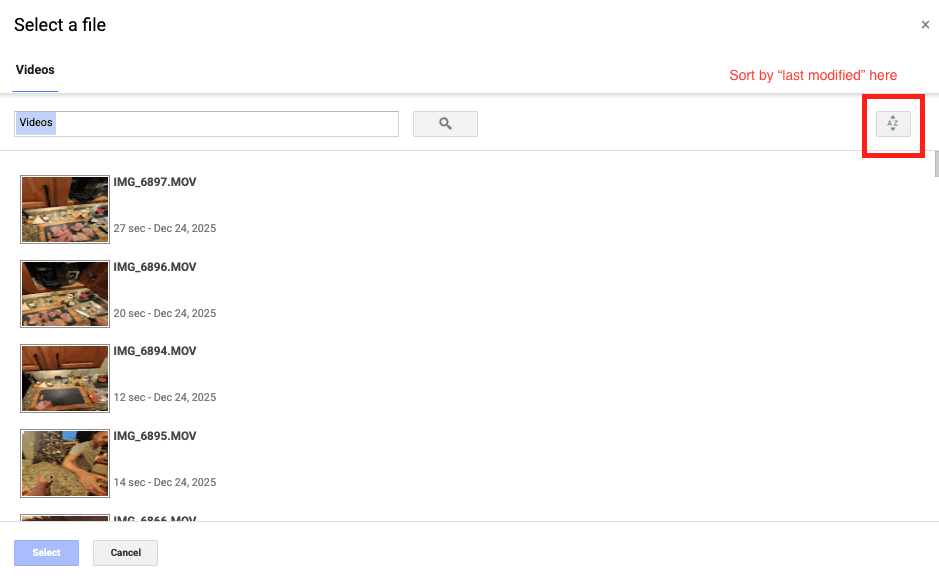Click the "27 sec - Dec 24, 2025" text
The width and height of the screenshot is (939, 580).
point(165,228)
